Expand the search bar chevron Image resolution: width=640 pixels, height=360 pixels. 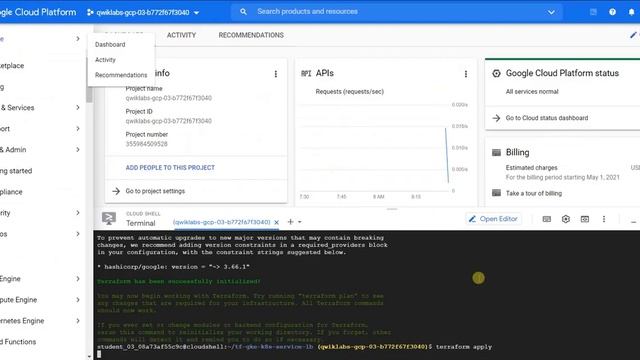click(551, 12)
